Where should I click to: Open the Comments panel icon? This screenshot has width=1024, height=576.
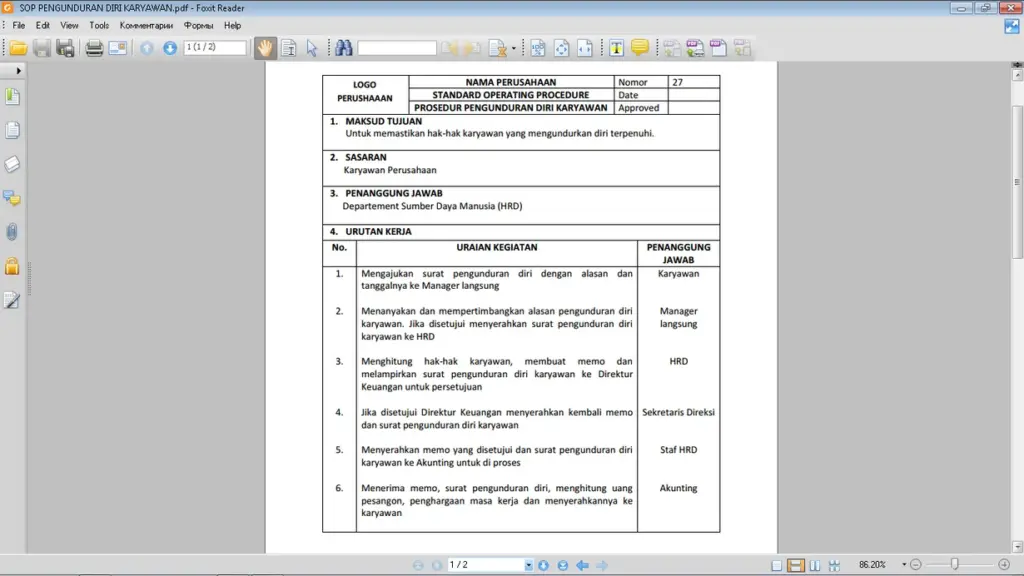[12, 198]
